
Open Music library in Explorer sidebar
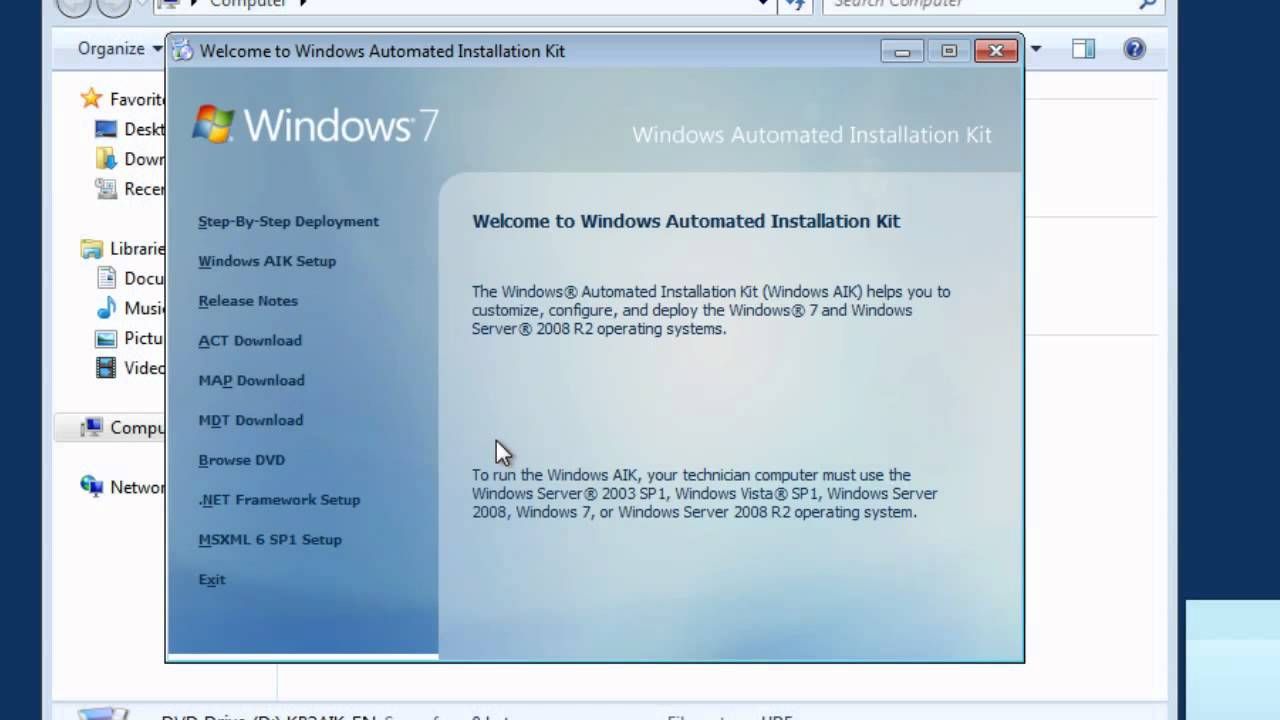tap(130, 309)
